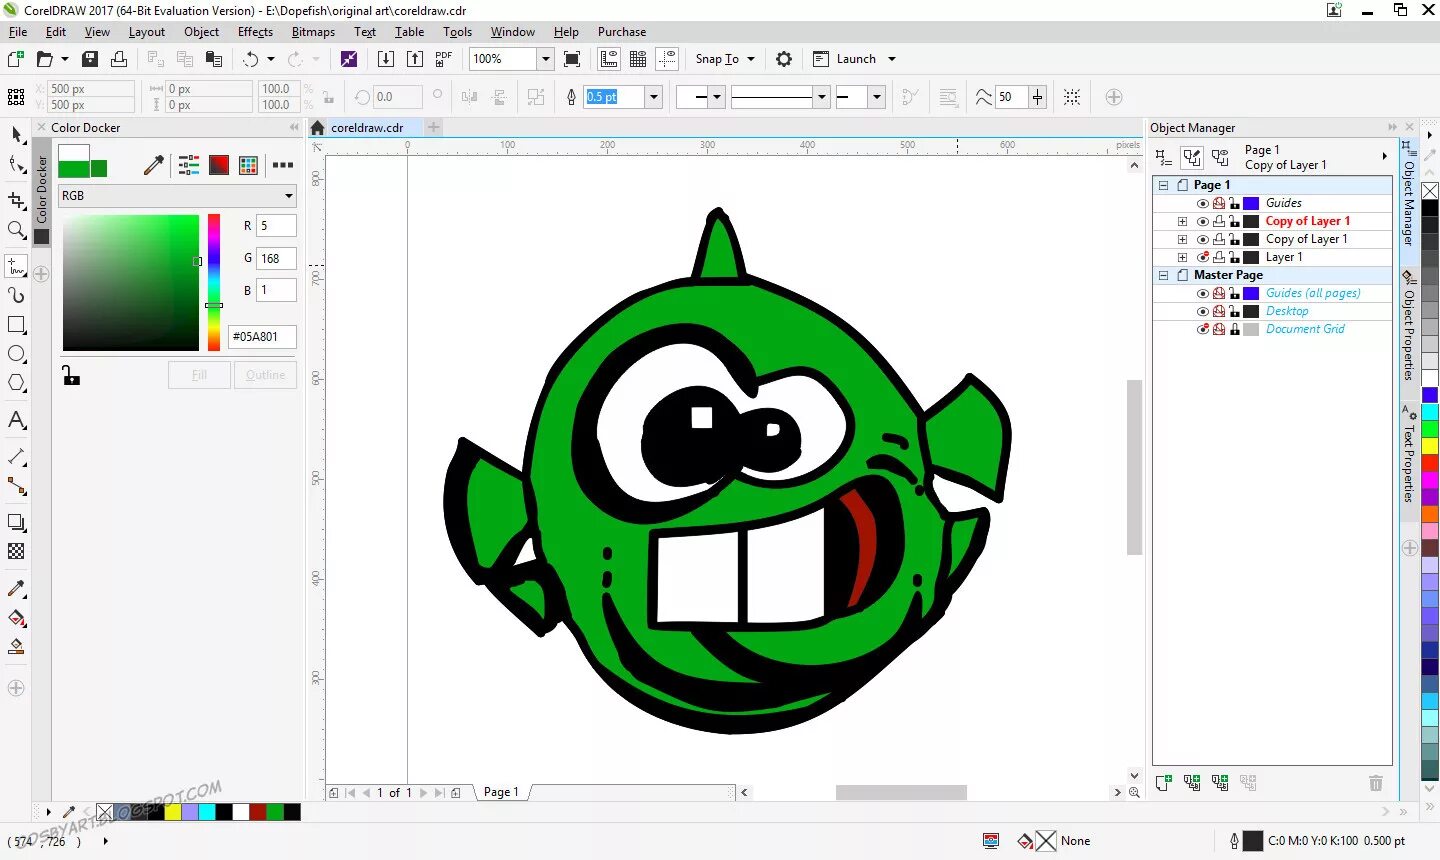Open the Undo history dropdown arrow
The image size is (1440, 860).
point(271,59)
